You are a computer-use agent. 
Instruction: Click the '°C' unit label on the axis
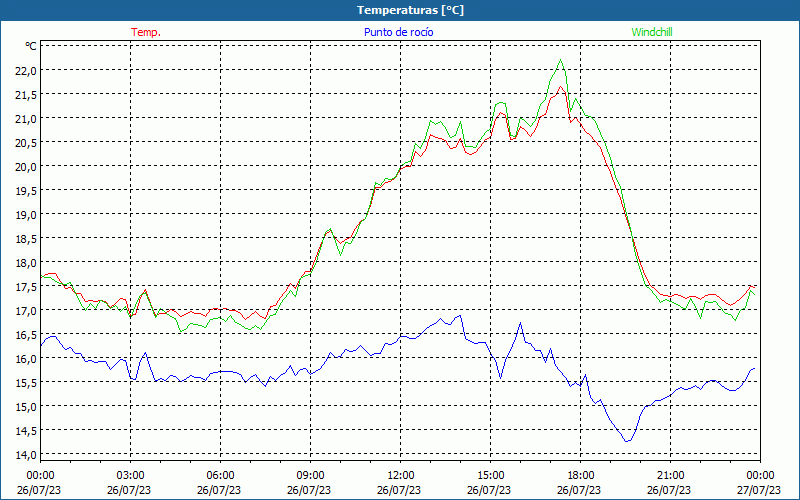tap(31, 46)
